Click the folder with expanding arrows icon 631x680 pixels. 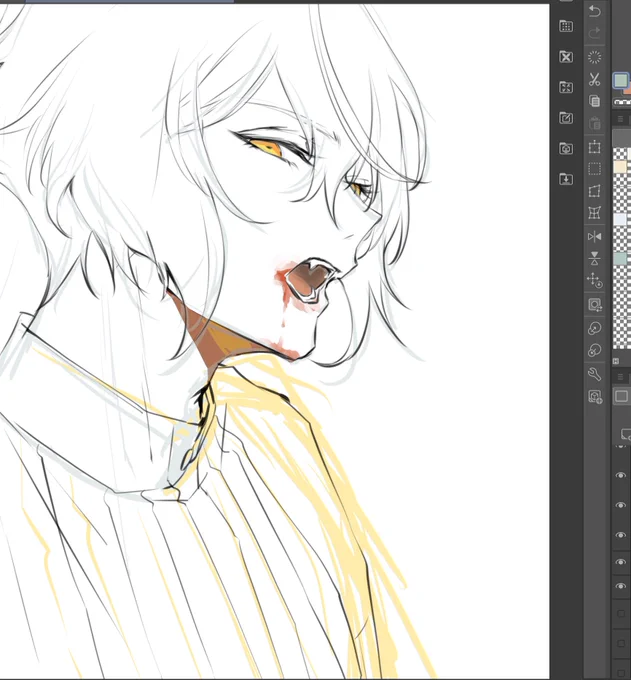tap(566, 87)
